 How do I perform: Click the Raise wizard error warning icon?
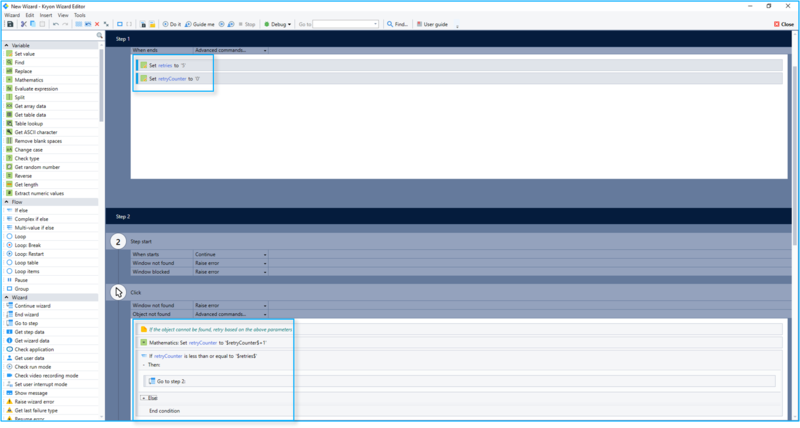[x=9, y=401]
